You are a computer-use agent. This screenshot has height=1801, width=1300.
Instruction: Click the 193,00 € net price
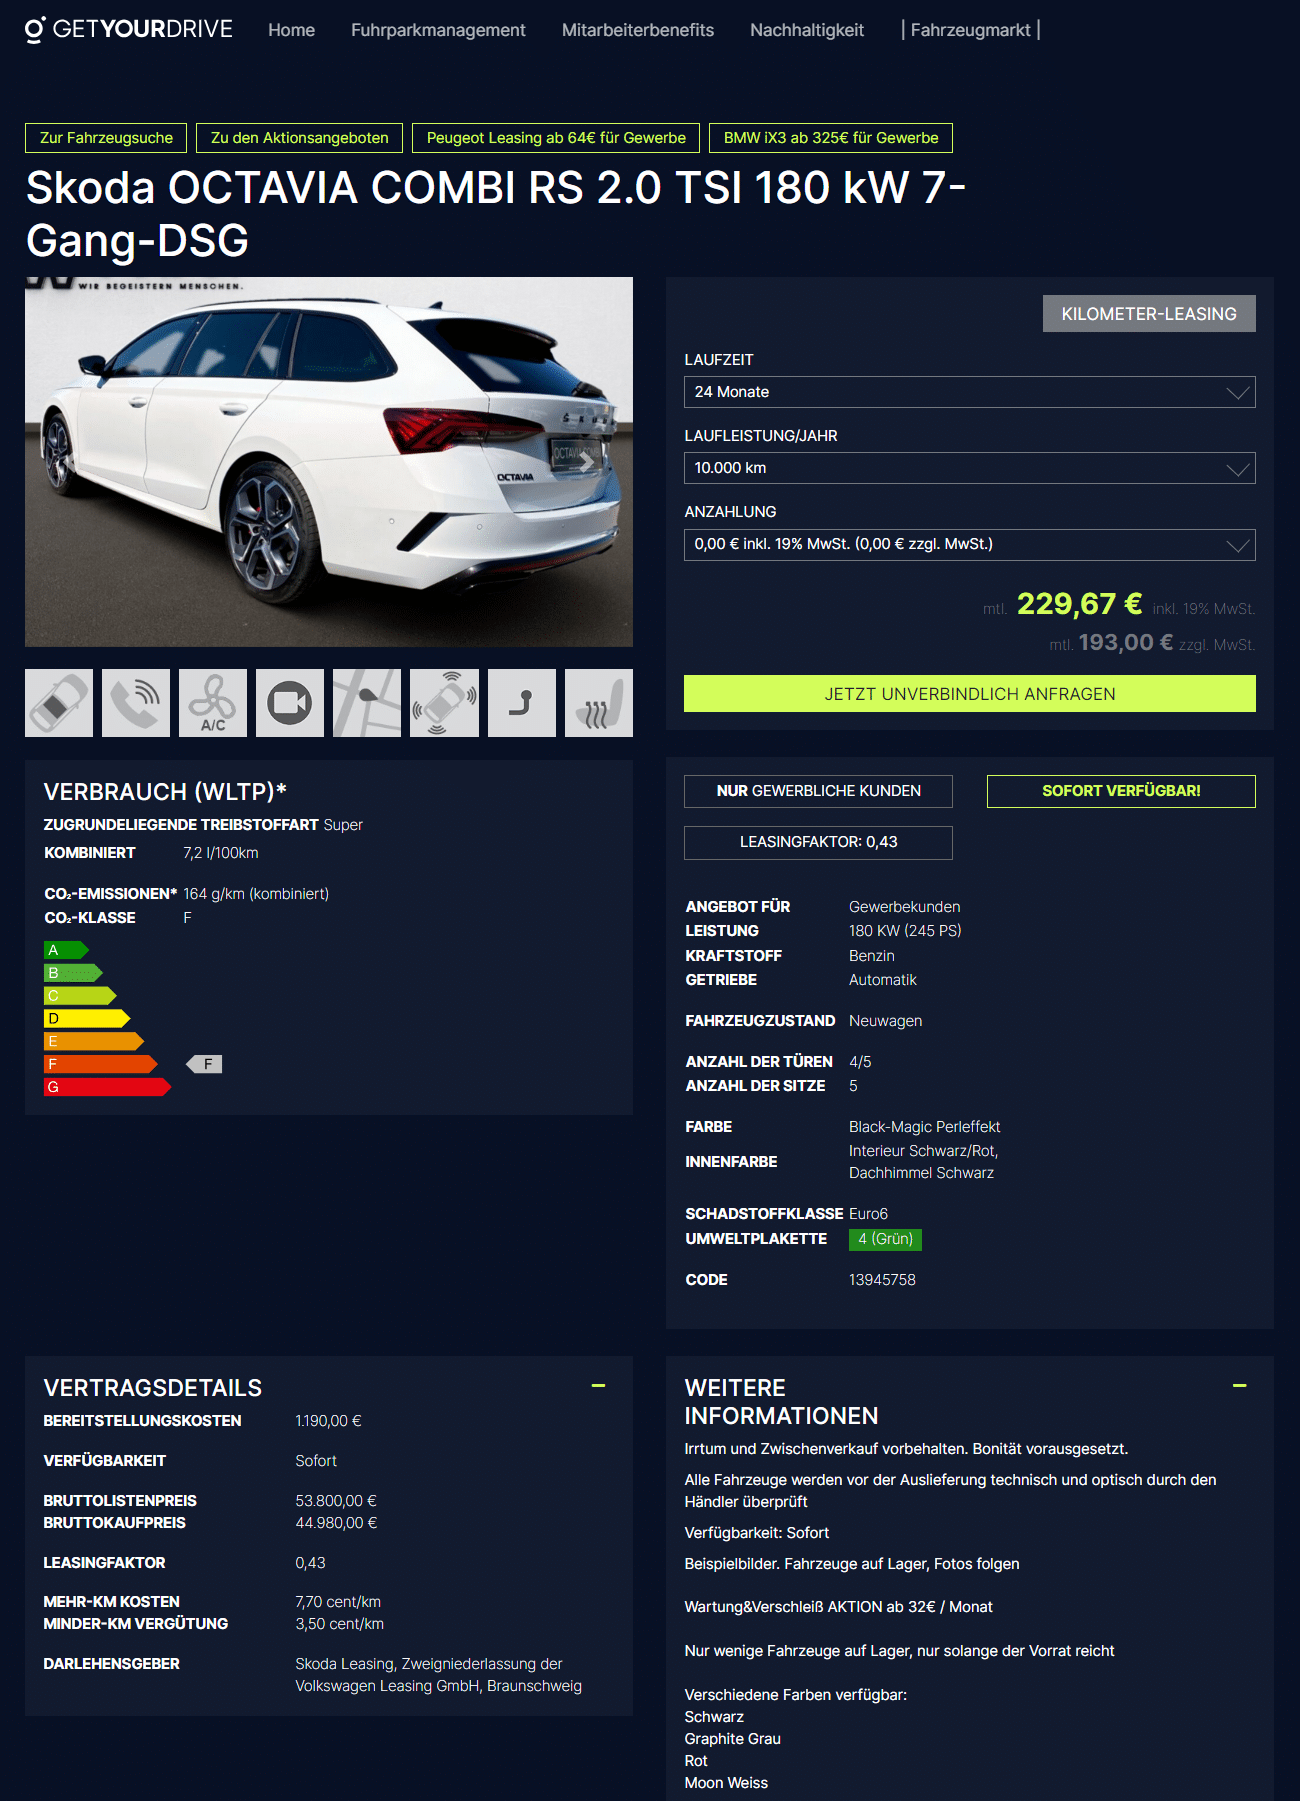tap(1125, 642)
